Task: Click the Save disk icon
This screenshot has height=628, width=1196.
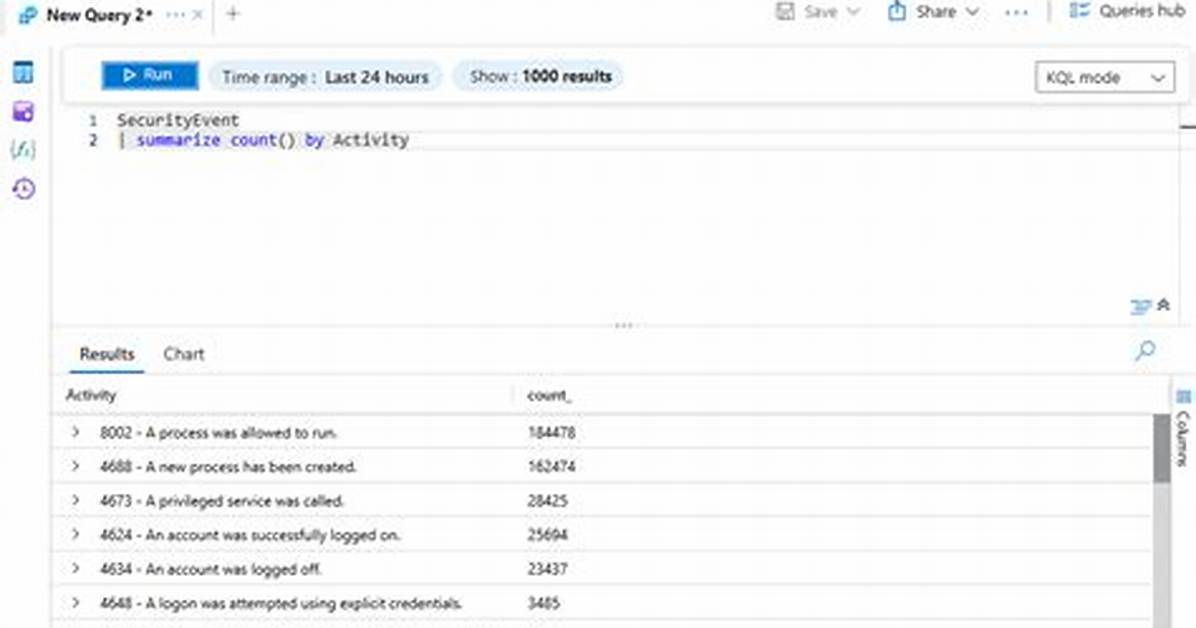Action: (785, 11)
